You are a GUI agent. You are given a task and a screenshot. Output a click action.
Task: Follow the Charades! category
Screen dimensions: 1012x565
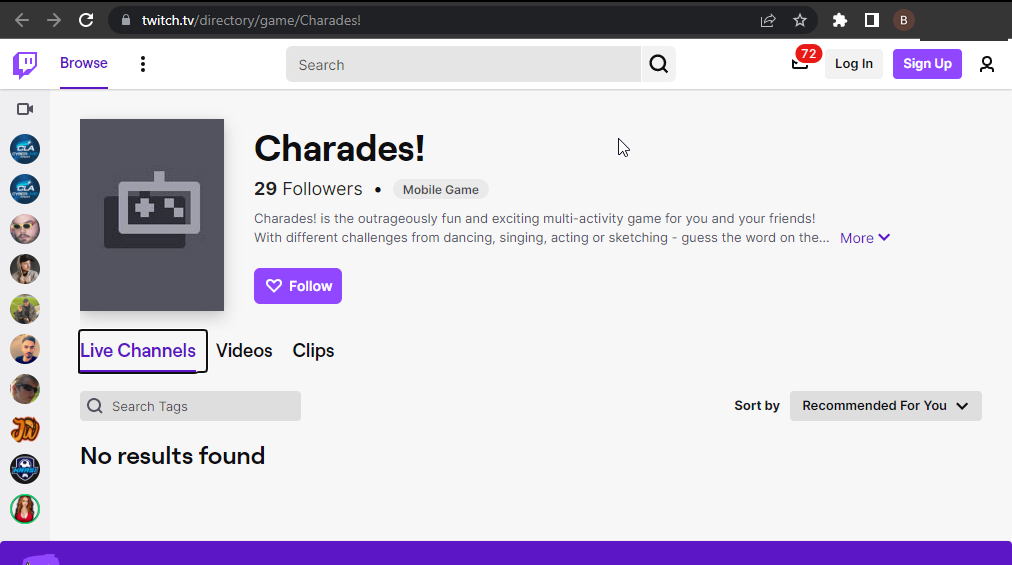298,286
